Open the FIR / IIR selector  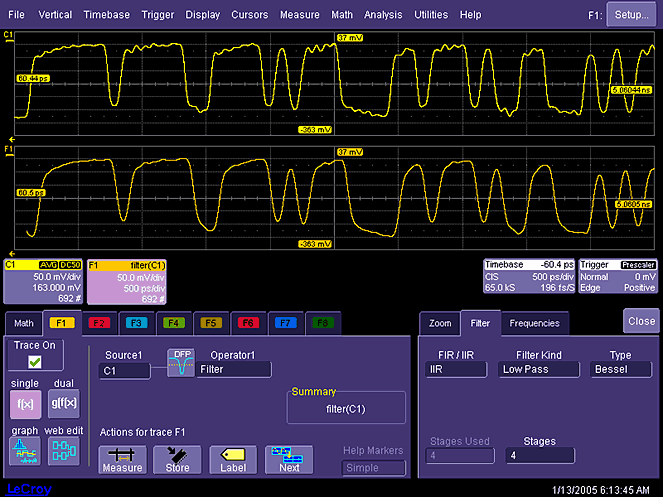coord(455,369)
